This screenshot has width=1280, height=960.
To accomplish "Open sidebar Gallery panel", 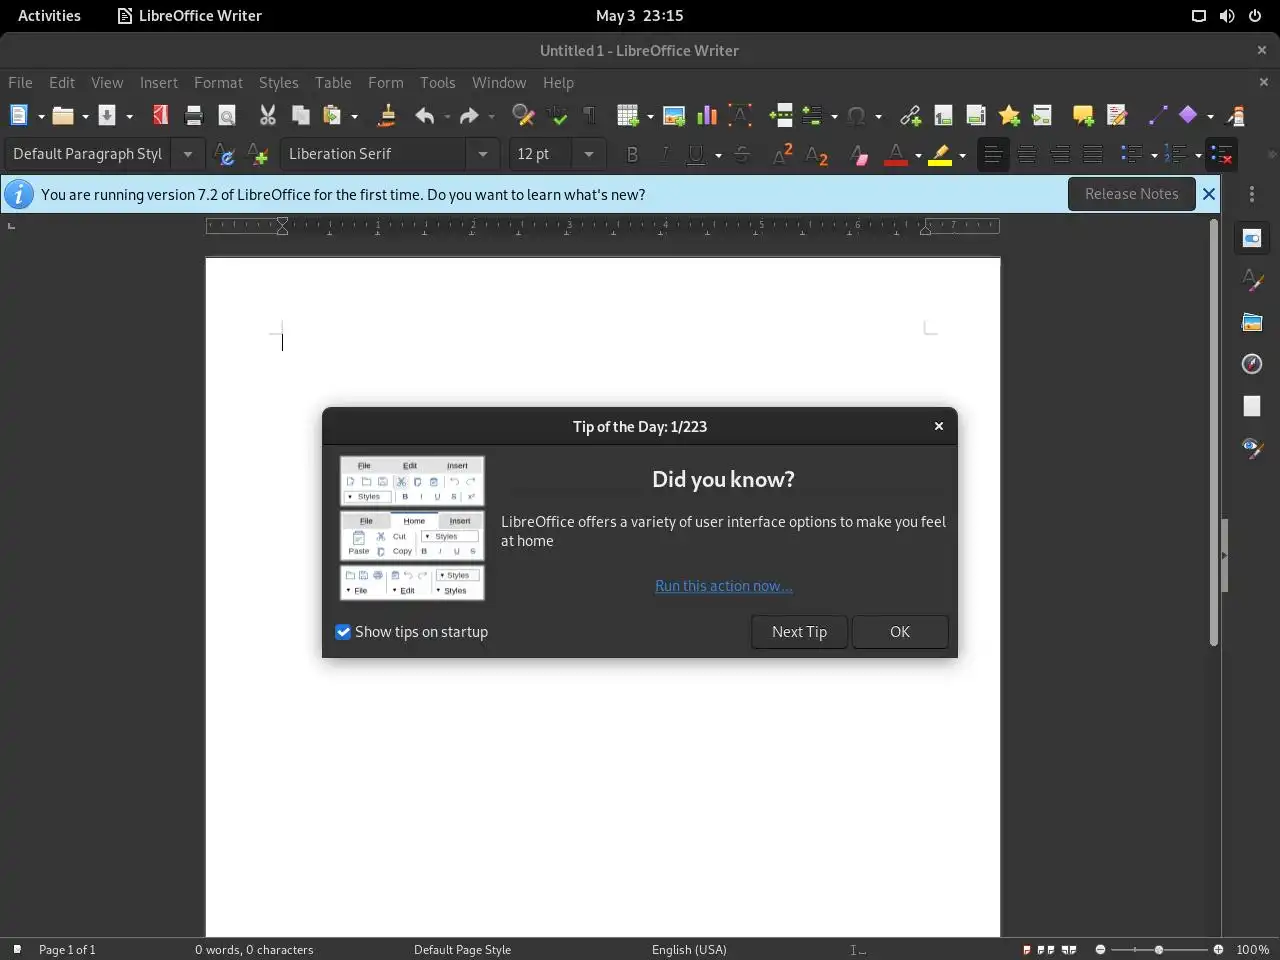I will pyautogui.click(x=1252, y=322).
